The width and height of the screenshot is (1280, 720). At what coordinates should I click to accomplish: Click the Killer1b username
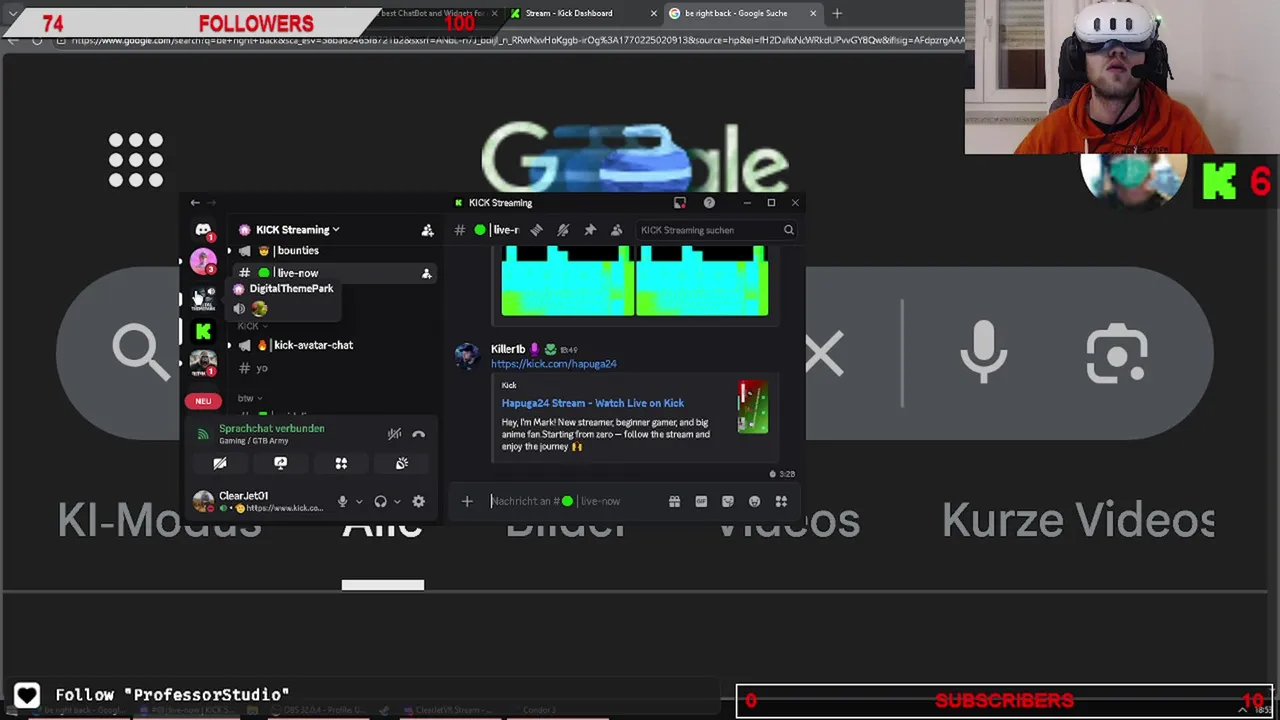click(x=508, y=349)
